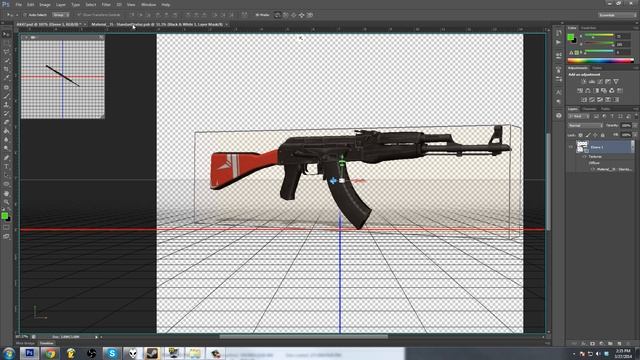Enable the Auto-Select checkbox

tap(25, 15)
